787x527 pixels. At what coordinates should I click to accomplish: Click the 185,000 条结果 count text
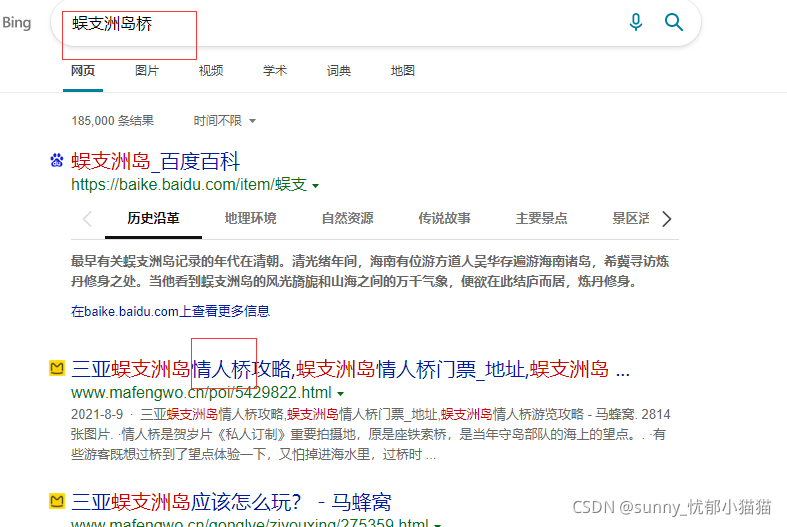point(112,121)
